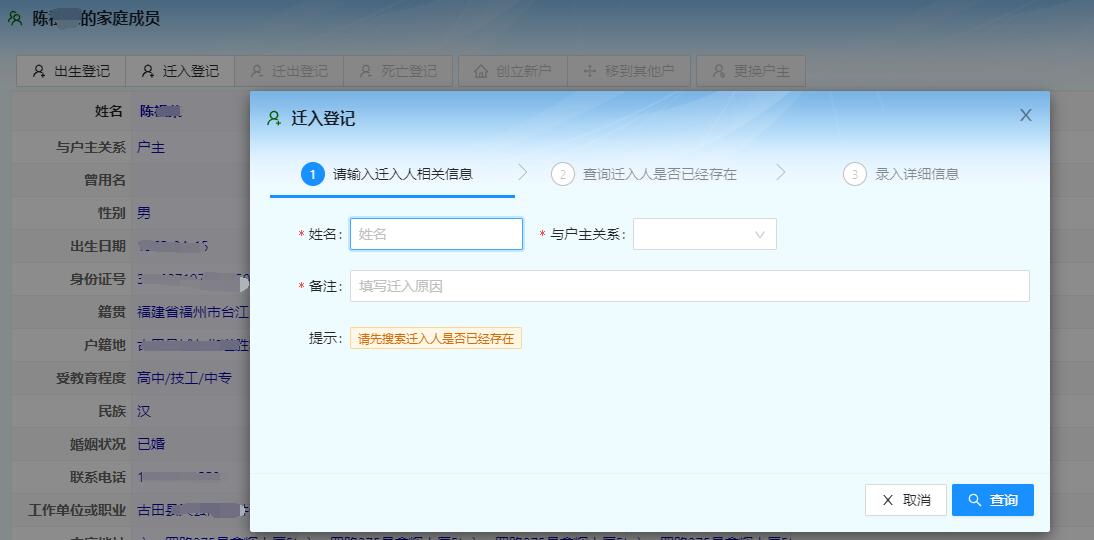Click the 的家庭成员 page title
1094x540 pixels.
click(119, 19)
